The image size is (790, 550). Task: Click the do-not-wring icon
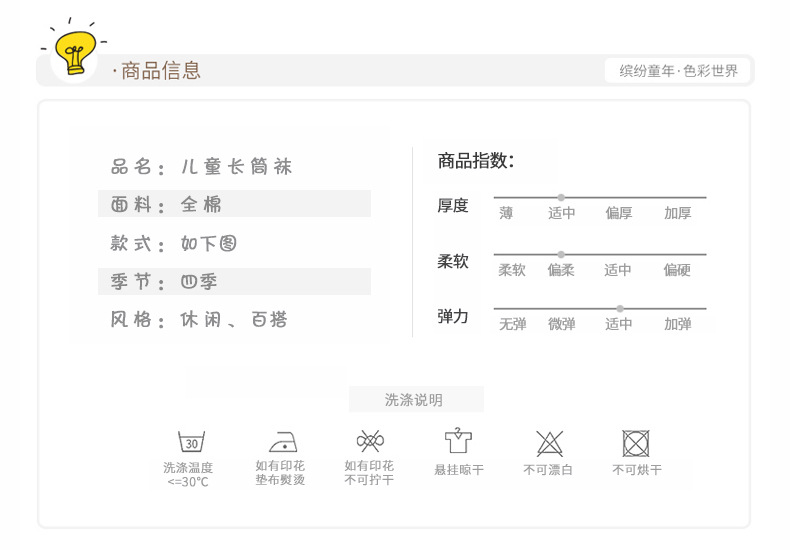point(370,441)
